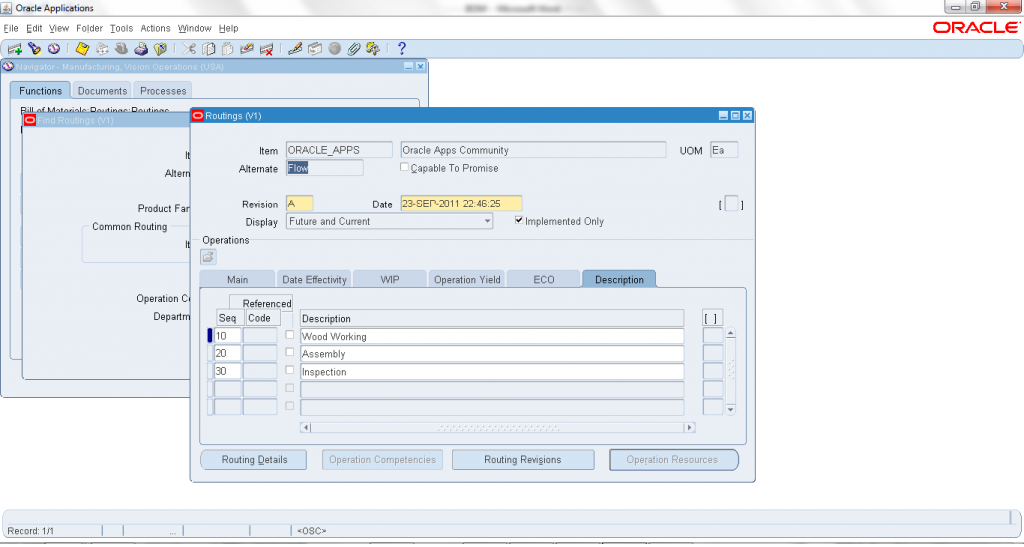Open the Show Navigator compass icon
The width and height of the screenshot is (1024, 547).
[x=53, y=49]
